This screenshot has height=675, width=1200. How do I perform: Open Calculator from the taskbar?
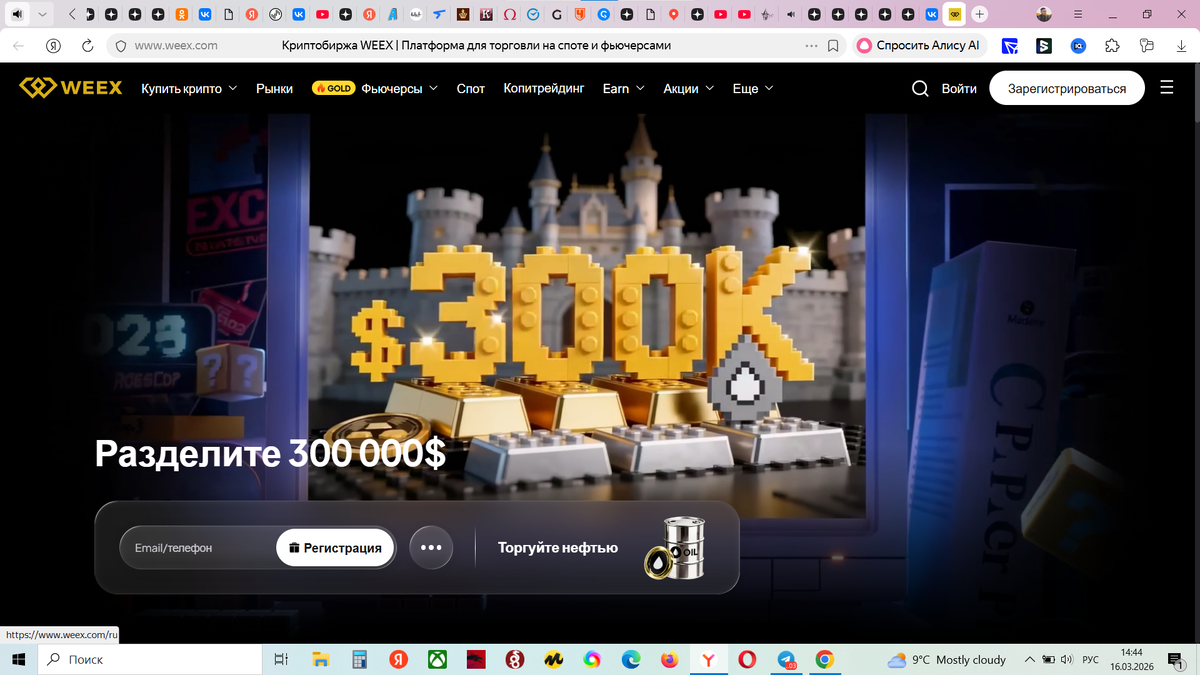pos(359,659)
